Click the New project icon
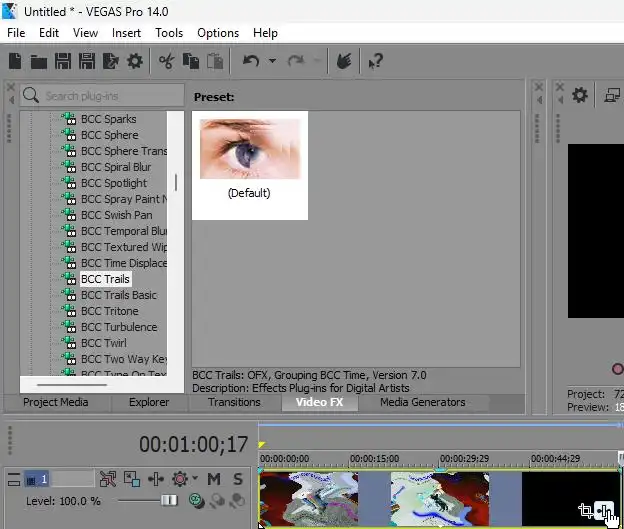Screen dimensions: 624x529 15,61
